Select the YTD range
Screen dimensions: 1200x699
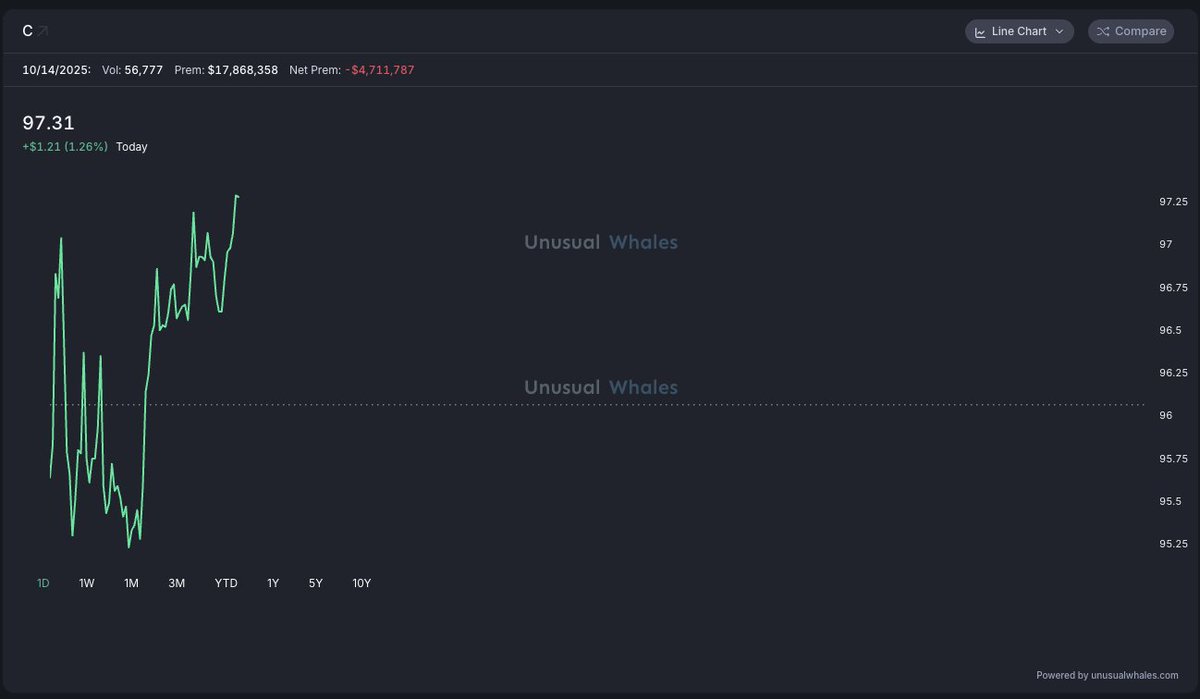(226, 583)
